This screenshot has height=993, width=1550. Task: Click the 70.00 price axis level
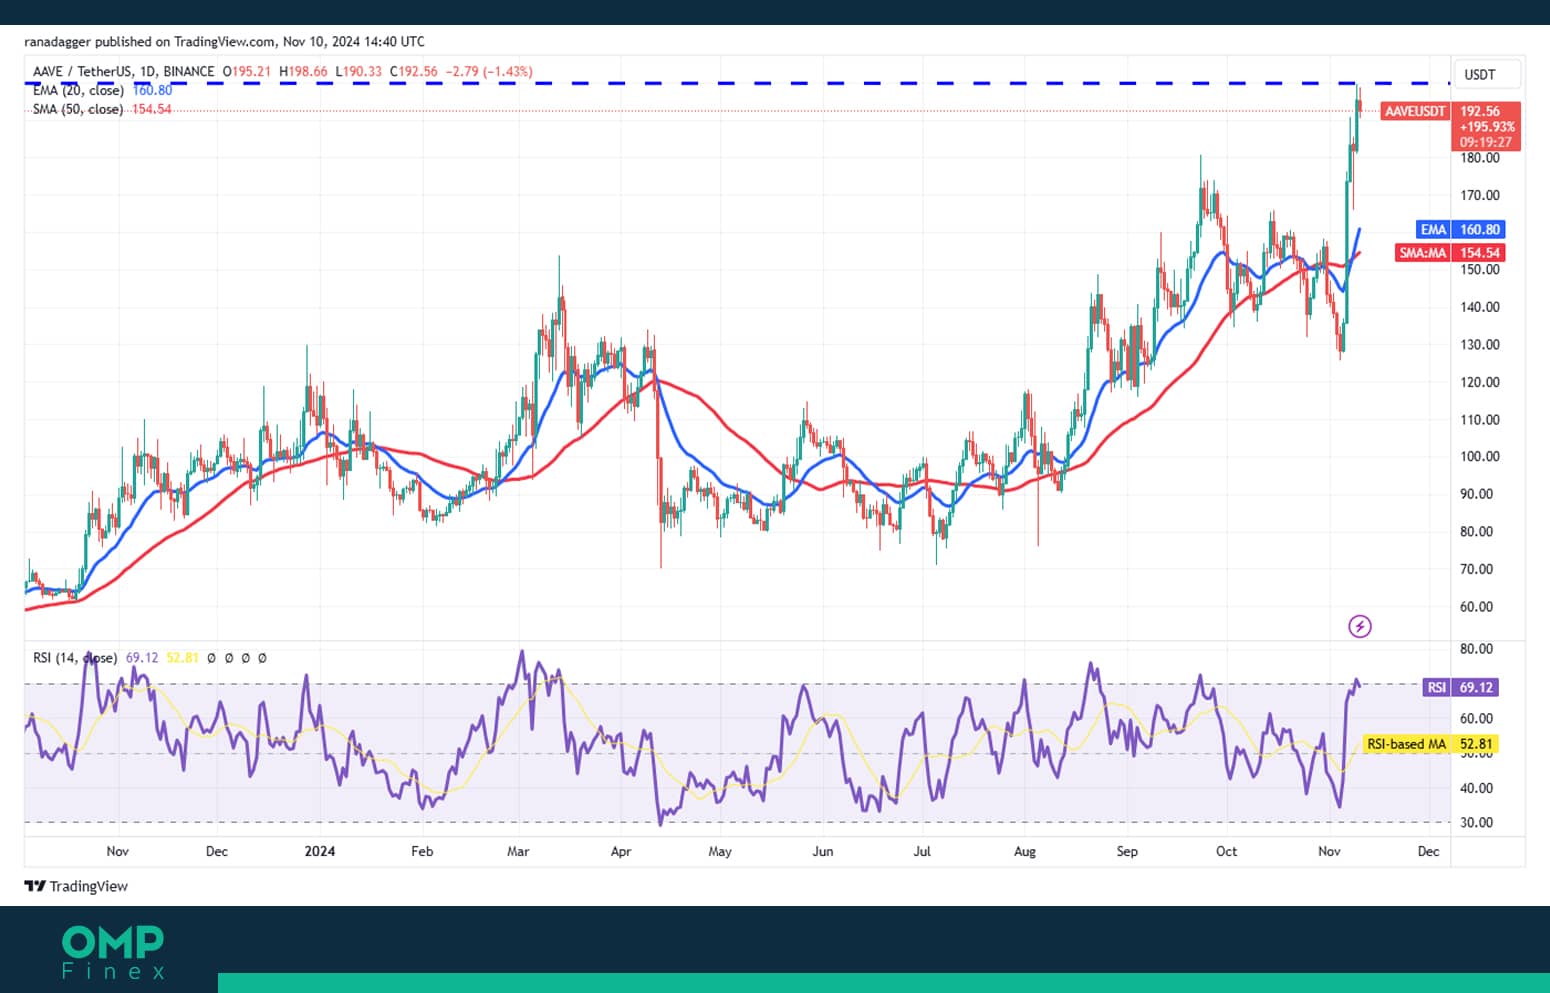coord(1477,569)
